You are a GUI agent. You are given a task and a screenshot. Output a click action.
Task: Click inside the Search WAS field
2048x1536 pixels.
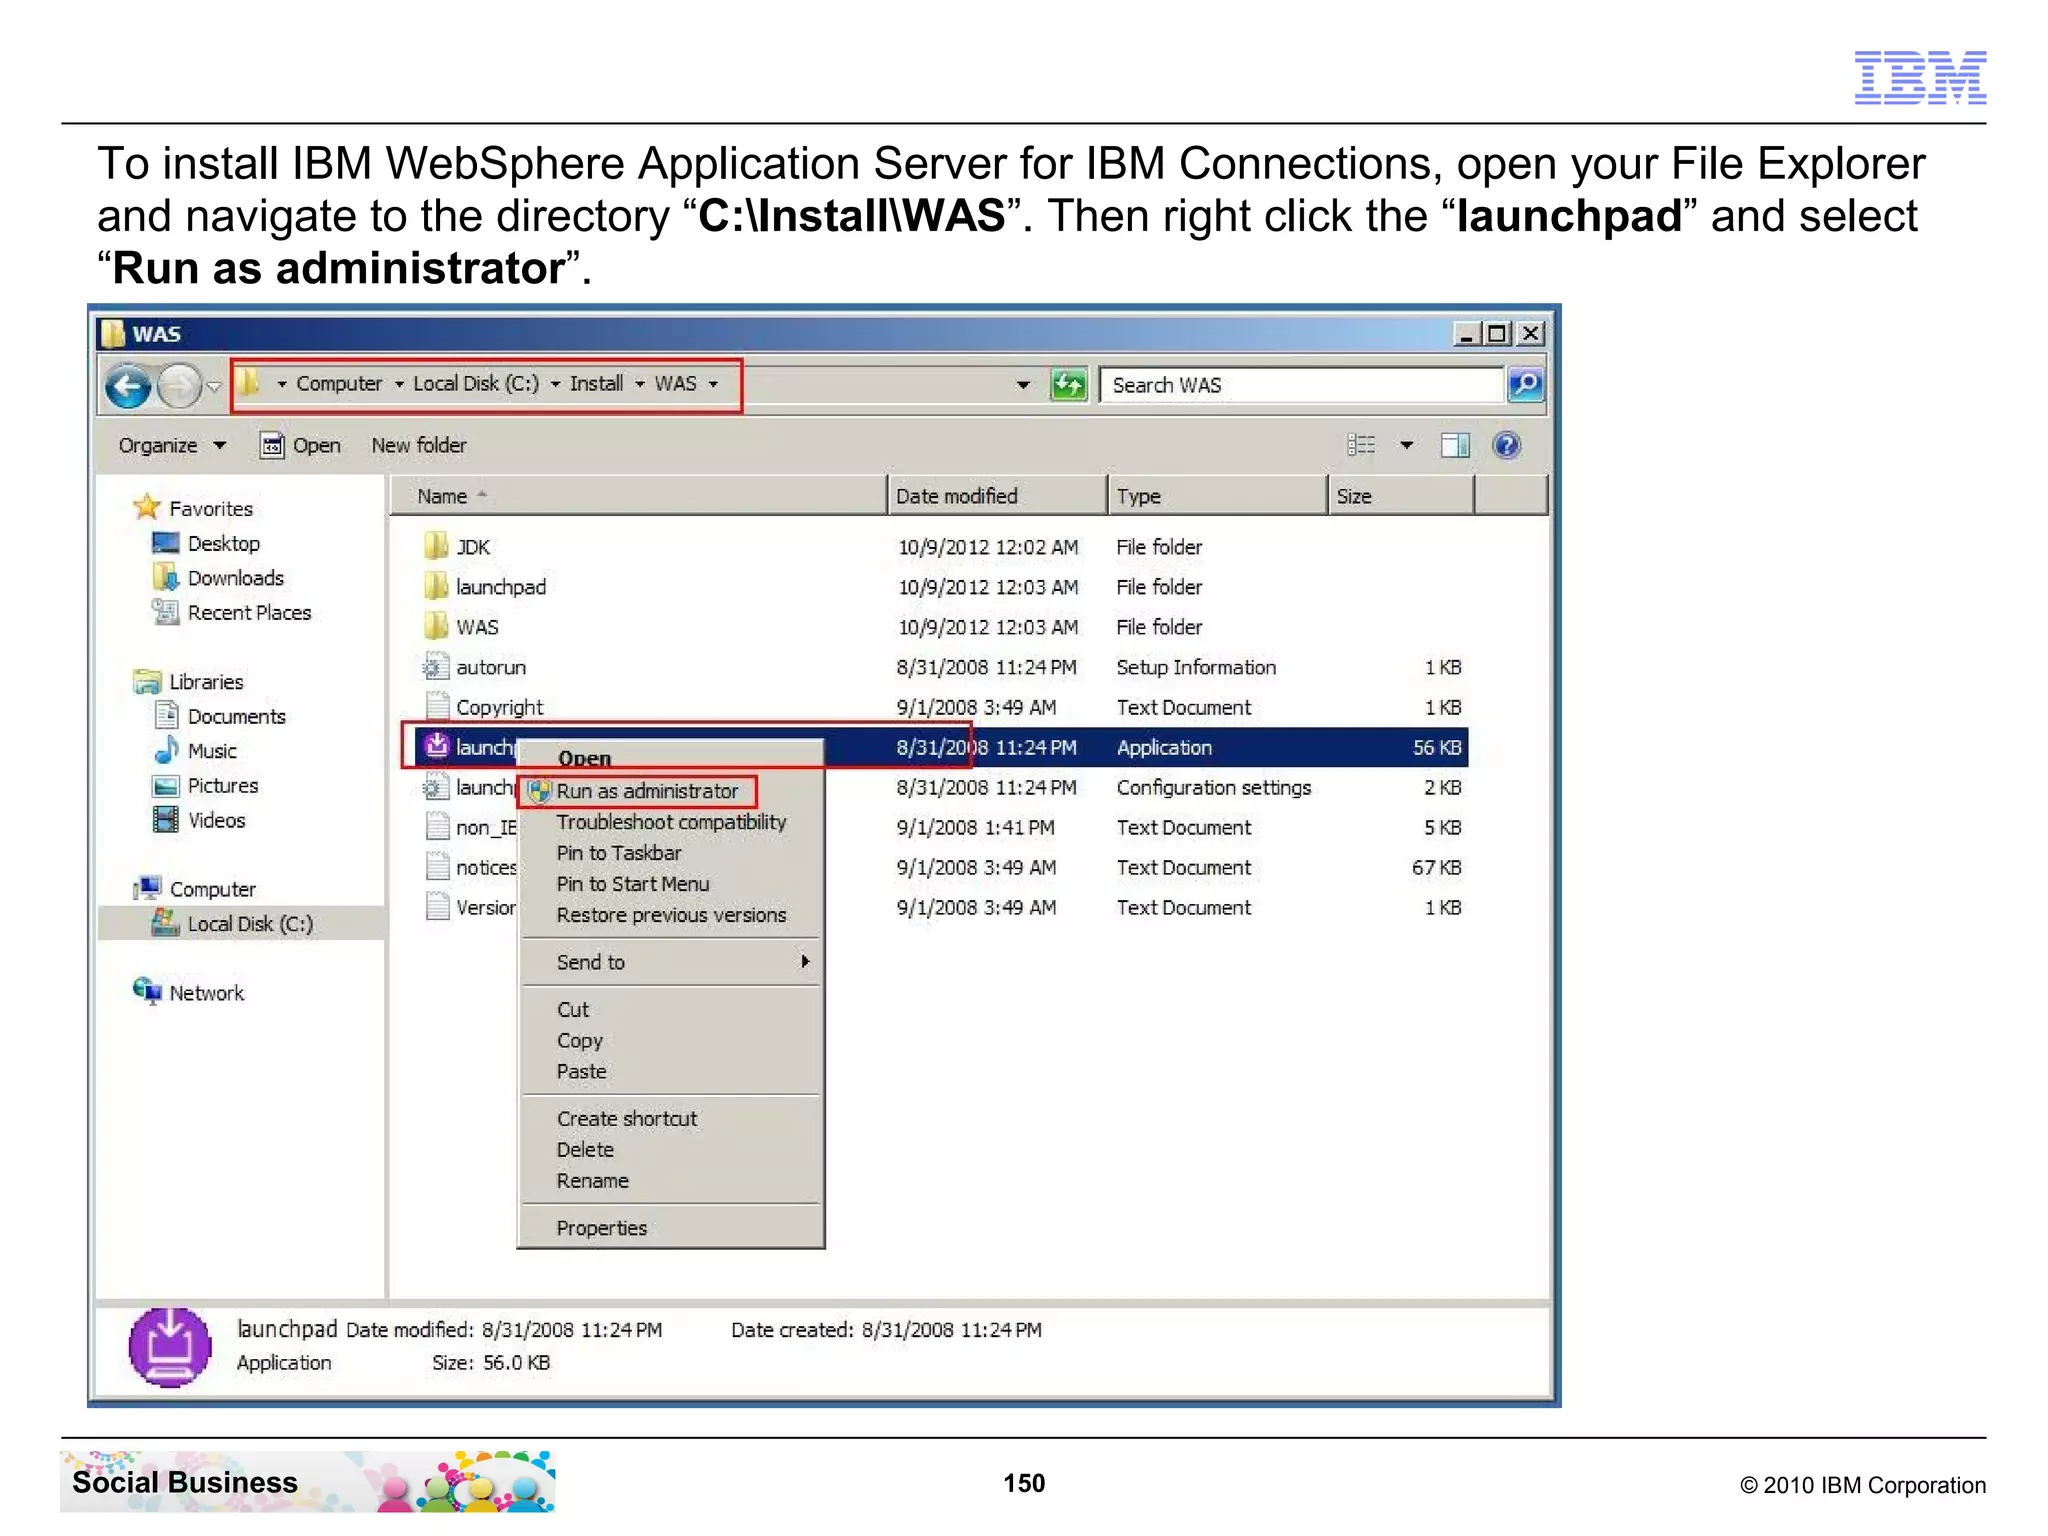(x=1301, y=385)
